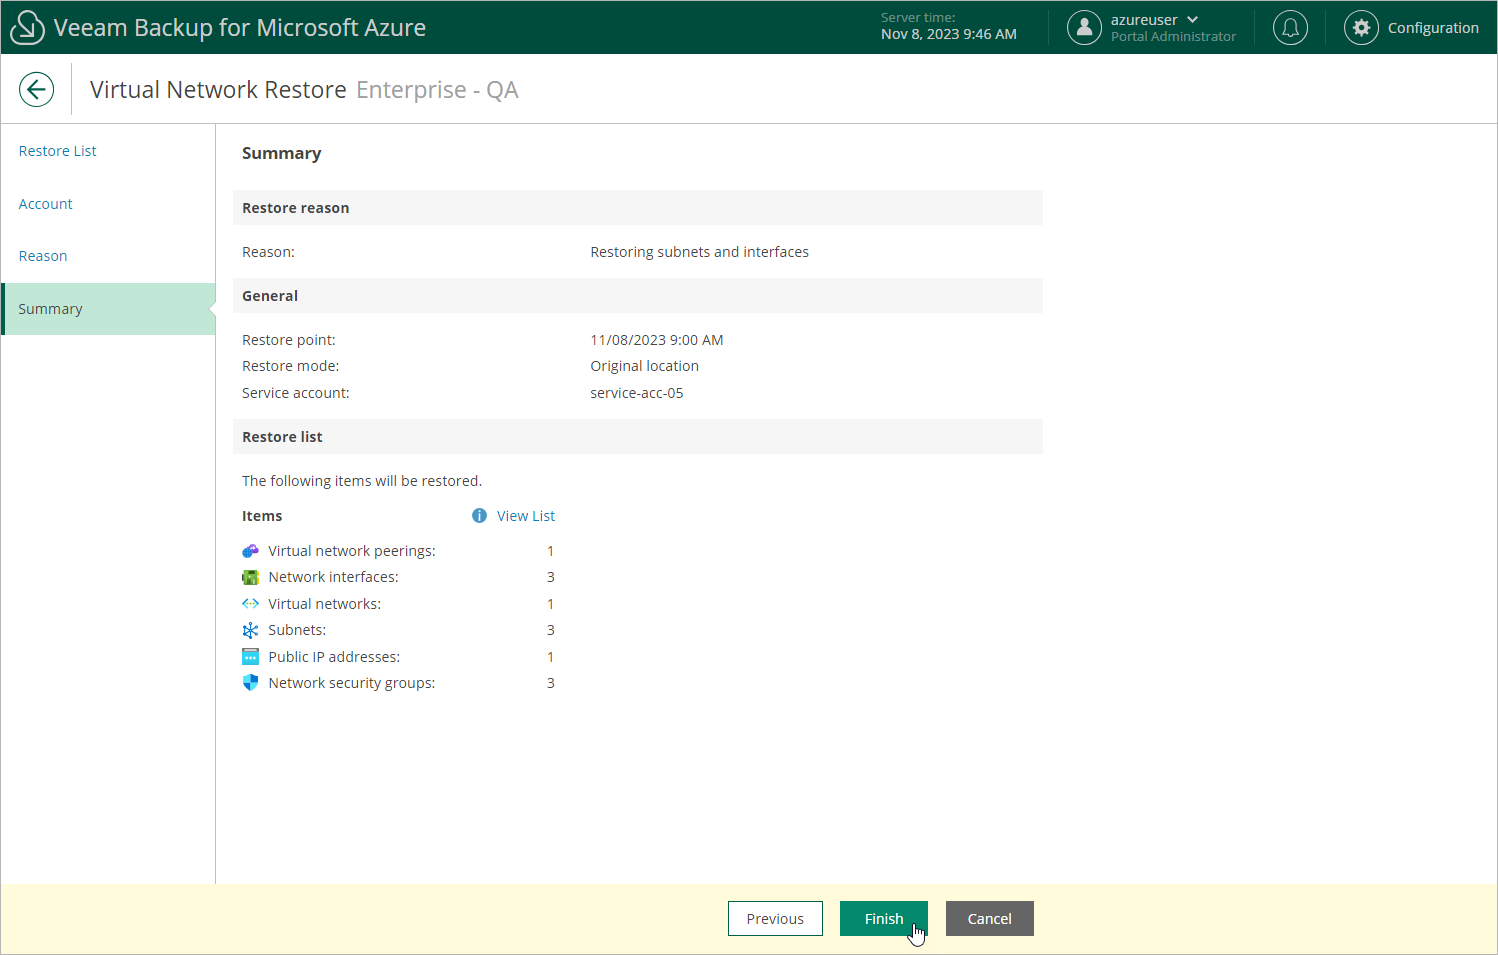The width and height of the screenshot is (1498, 955).
Task: Click the Summary page heading
Action: [282, 153]
